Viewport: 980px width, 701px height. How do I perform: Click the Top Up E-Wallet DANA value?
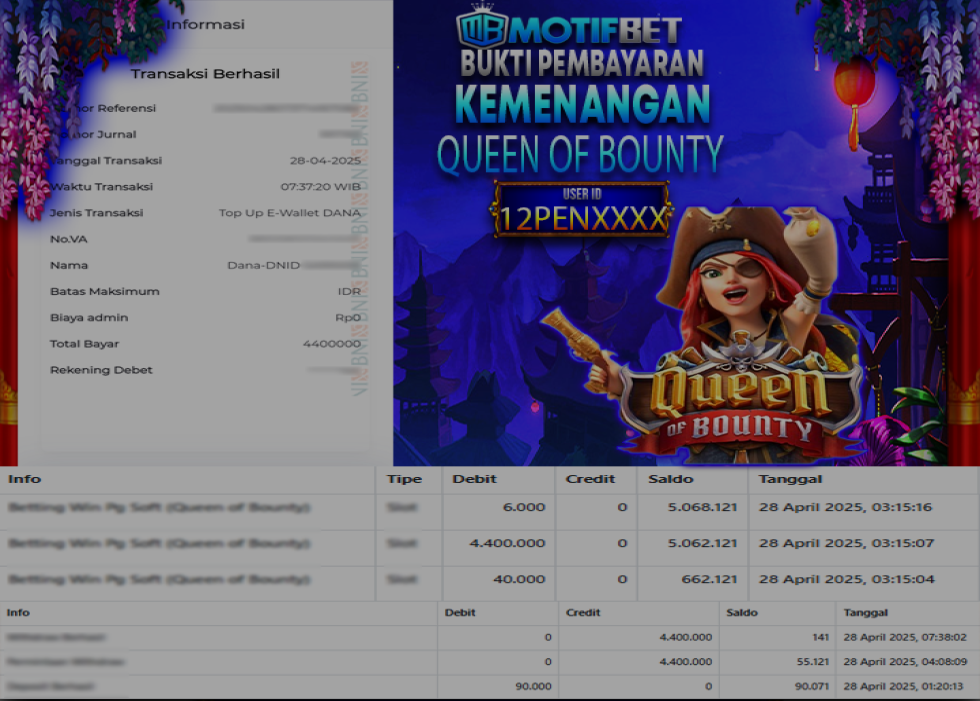point(290,213)
